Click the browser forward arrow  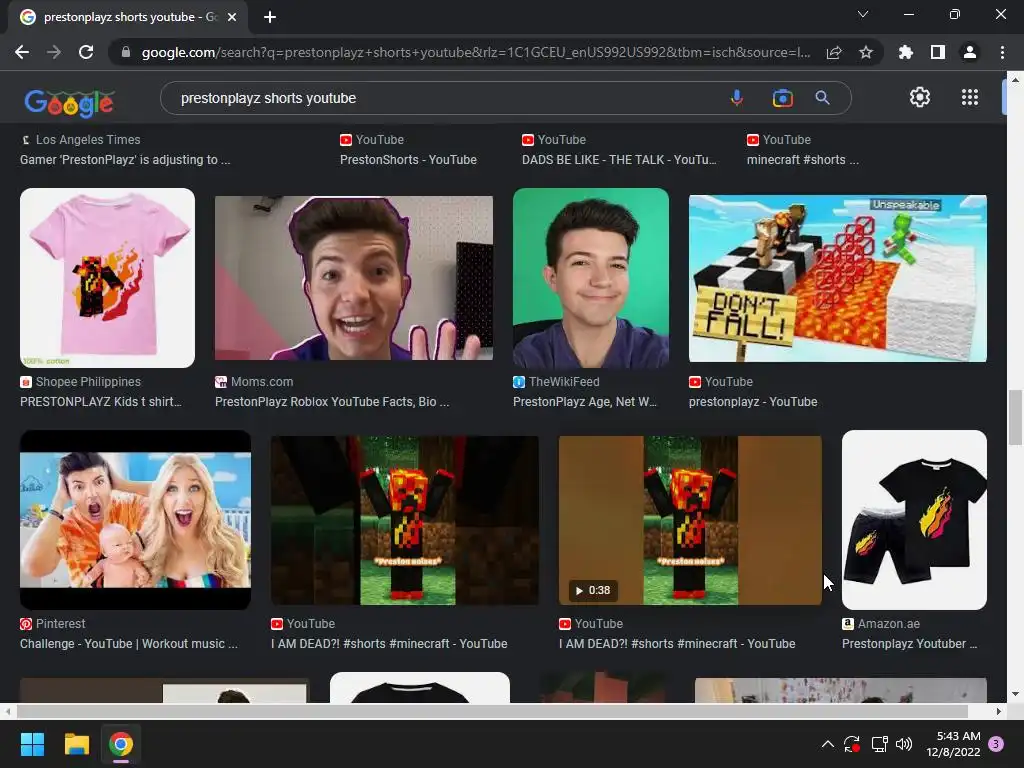[x=54, y=52]
